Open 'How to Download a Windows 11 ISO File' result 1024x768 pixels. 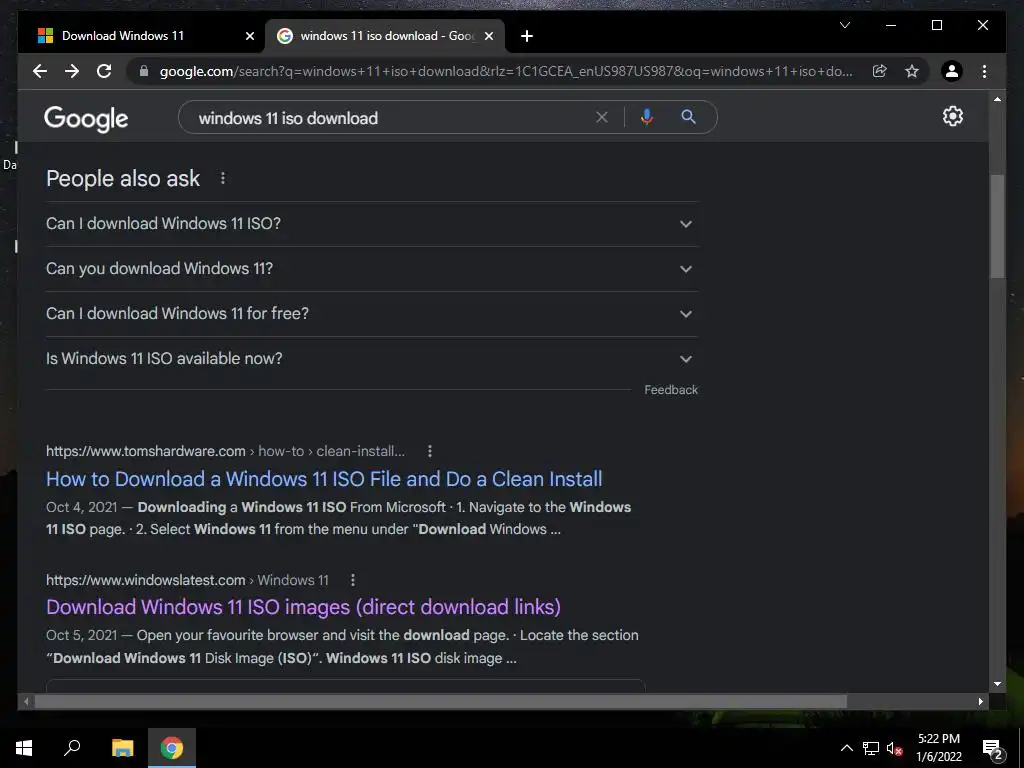pos(324,479)
